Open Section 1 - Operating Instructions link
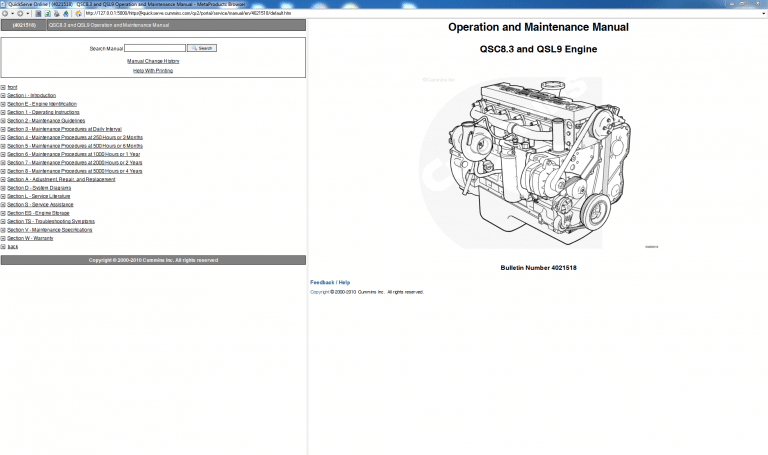This screenshot has height=455, width=768. click(43, 112)
